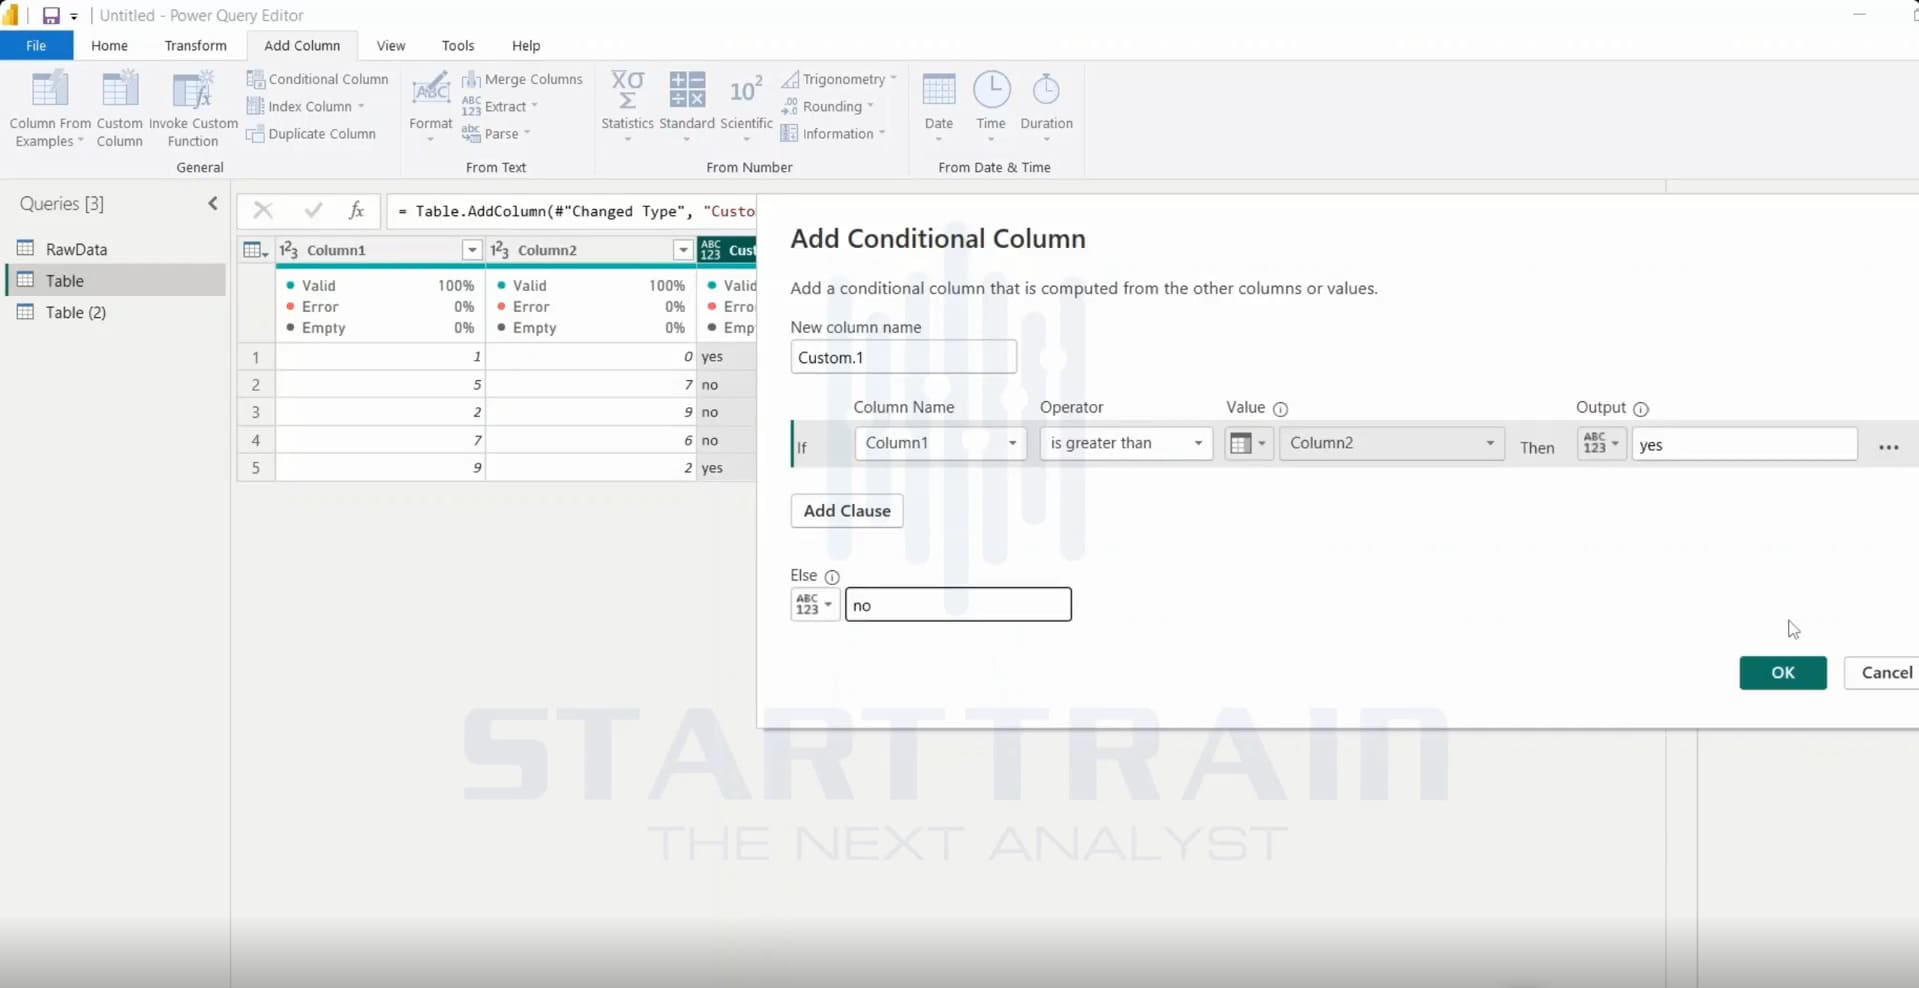
Task: Open the File tab
Action: coord(36,45)
